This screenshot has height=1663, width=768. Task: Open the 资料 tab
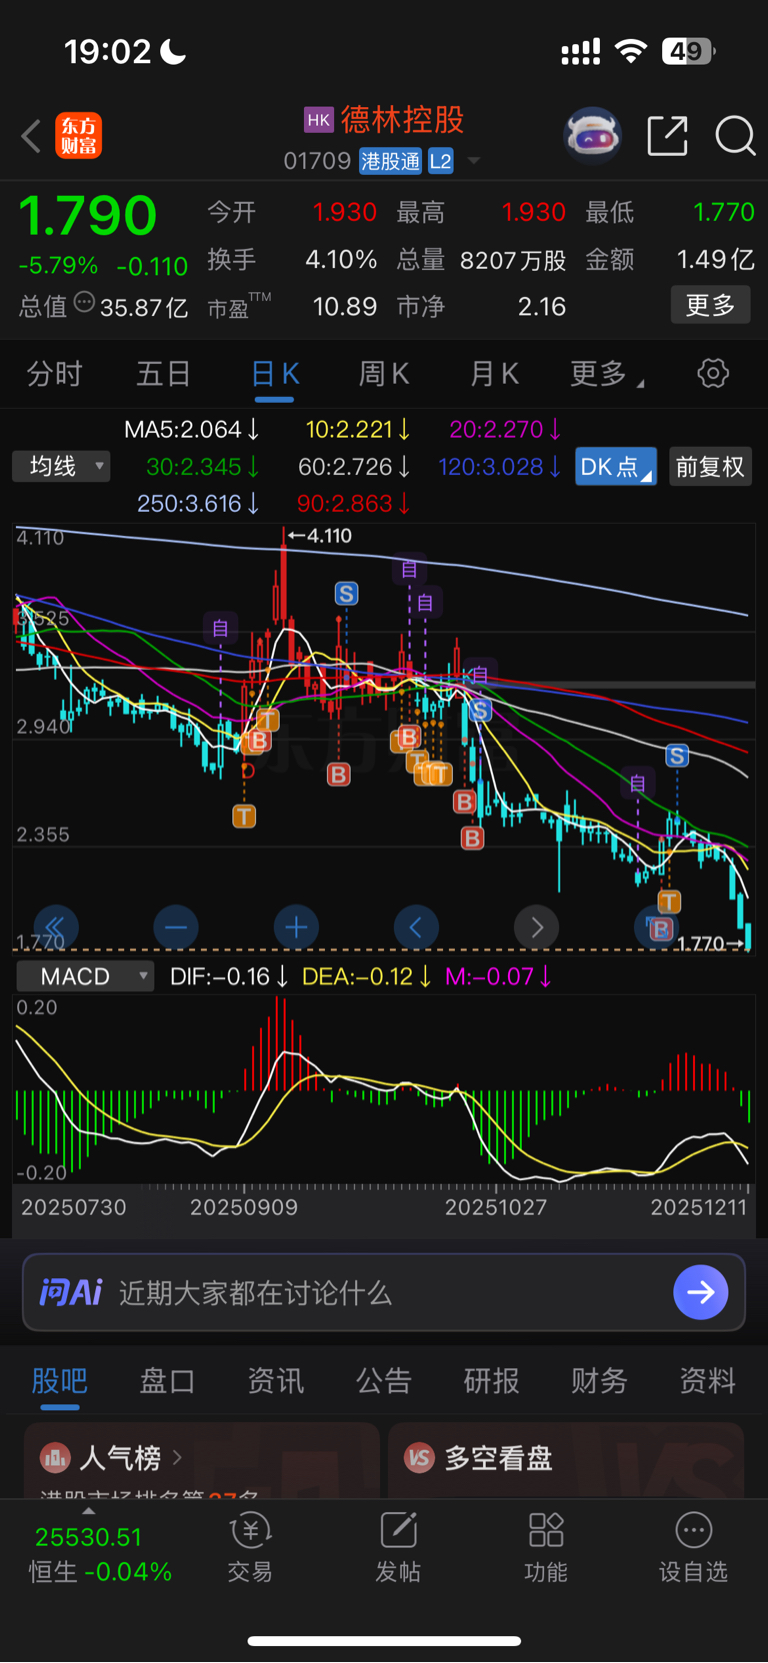[708, 1381]
